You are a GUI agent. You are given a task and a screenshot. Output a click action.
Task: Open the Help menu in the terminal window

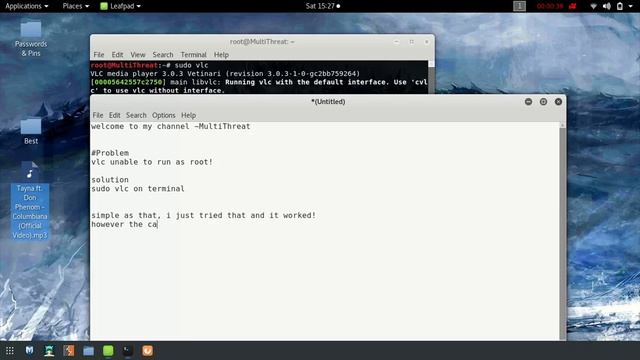pyautogui.click(x=221, y=55)
